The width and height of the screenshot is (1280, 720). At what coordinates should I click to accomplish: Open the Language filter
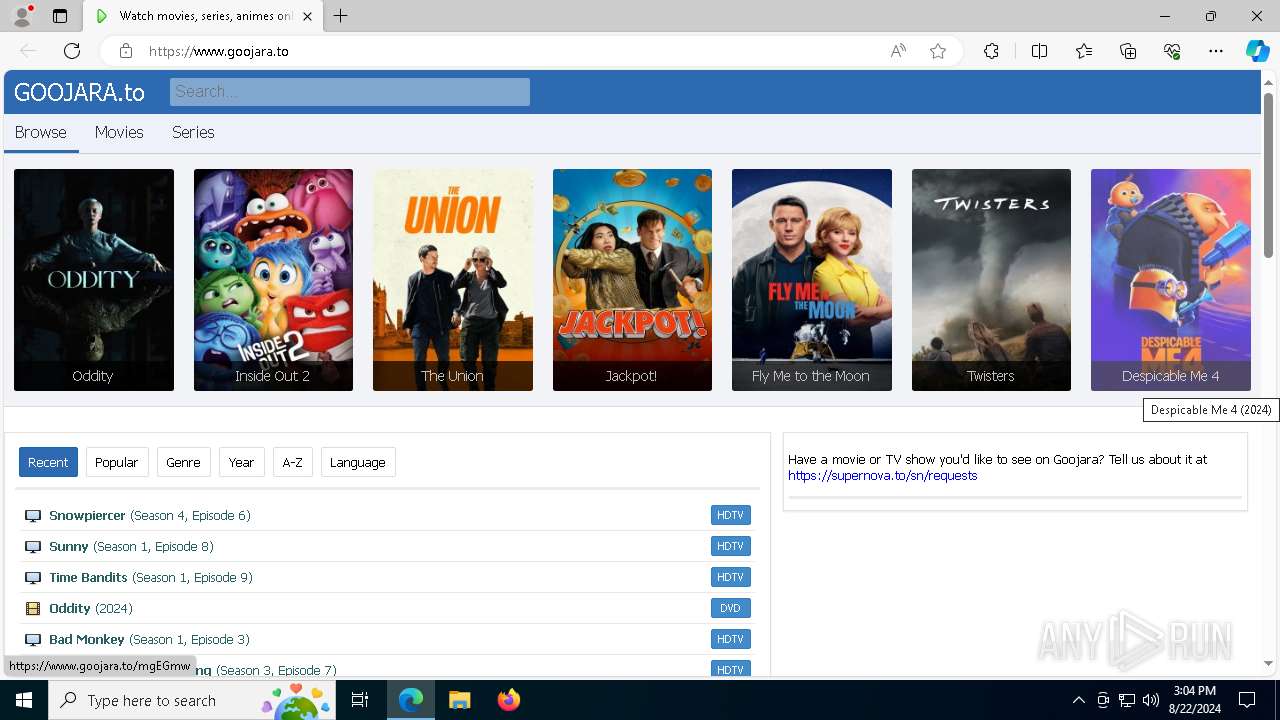358,462
